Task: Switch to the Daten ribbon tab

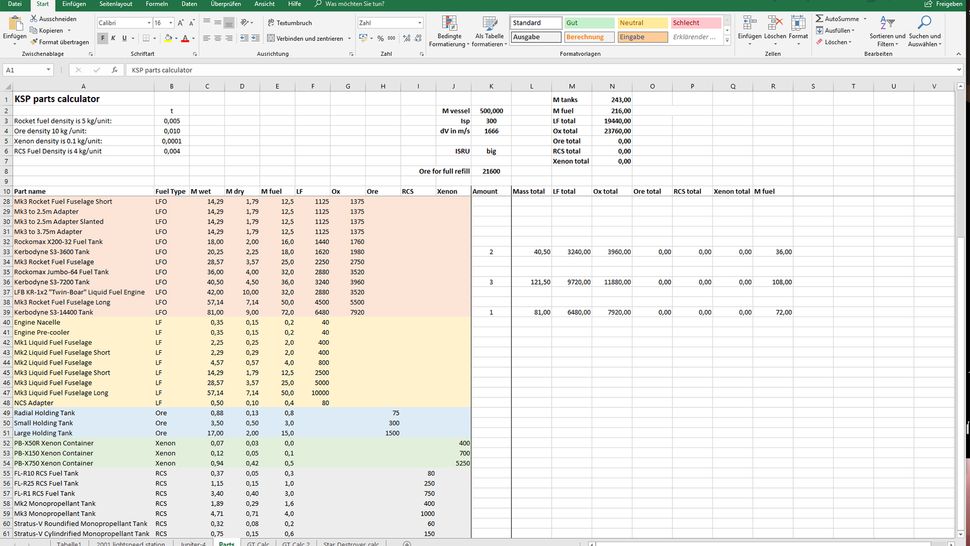Action: coord(189,4)
